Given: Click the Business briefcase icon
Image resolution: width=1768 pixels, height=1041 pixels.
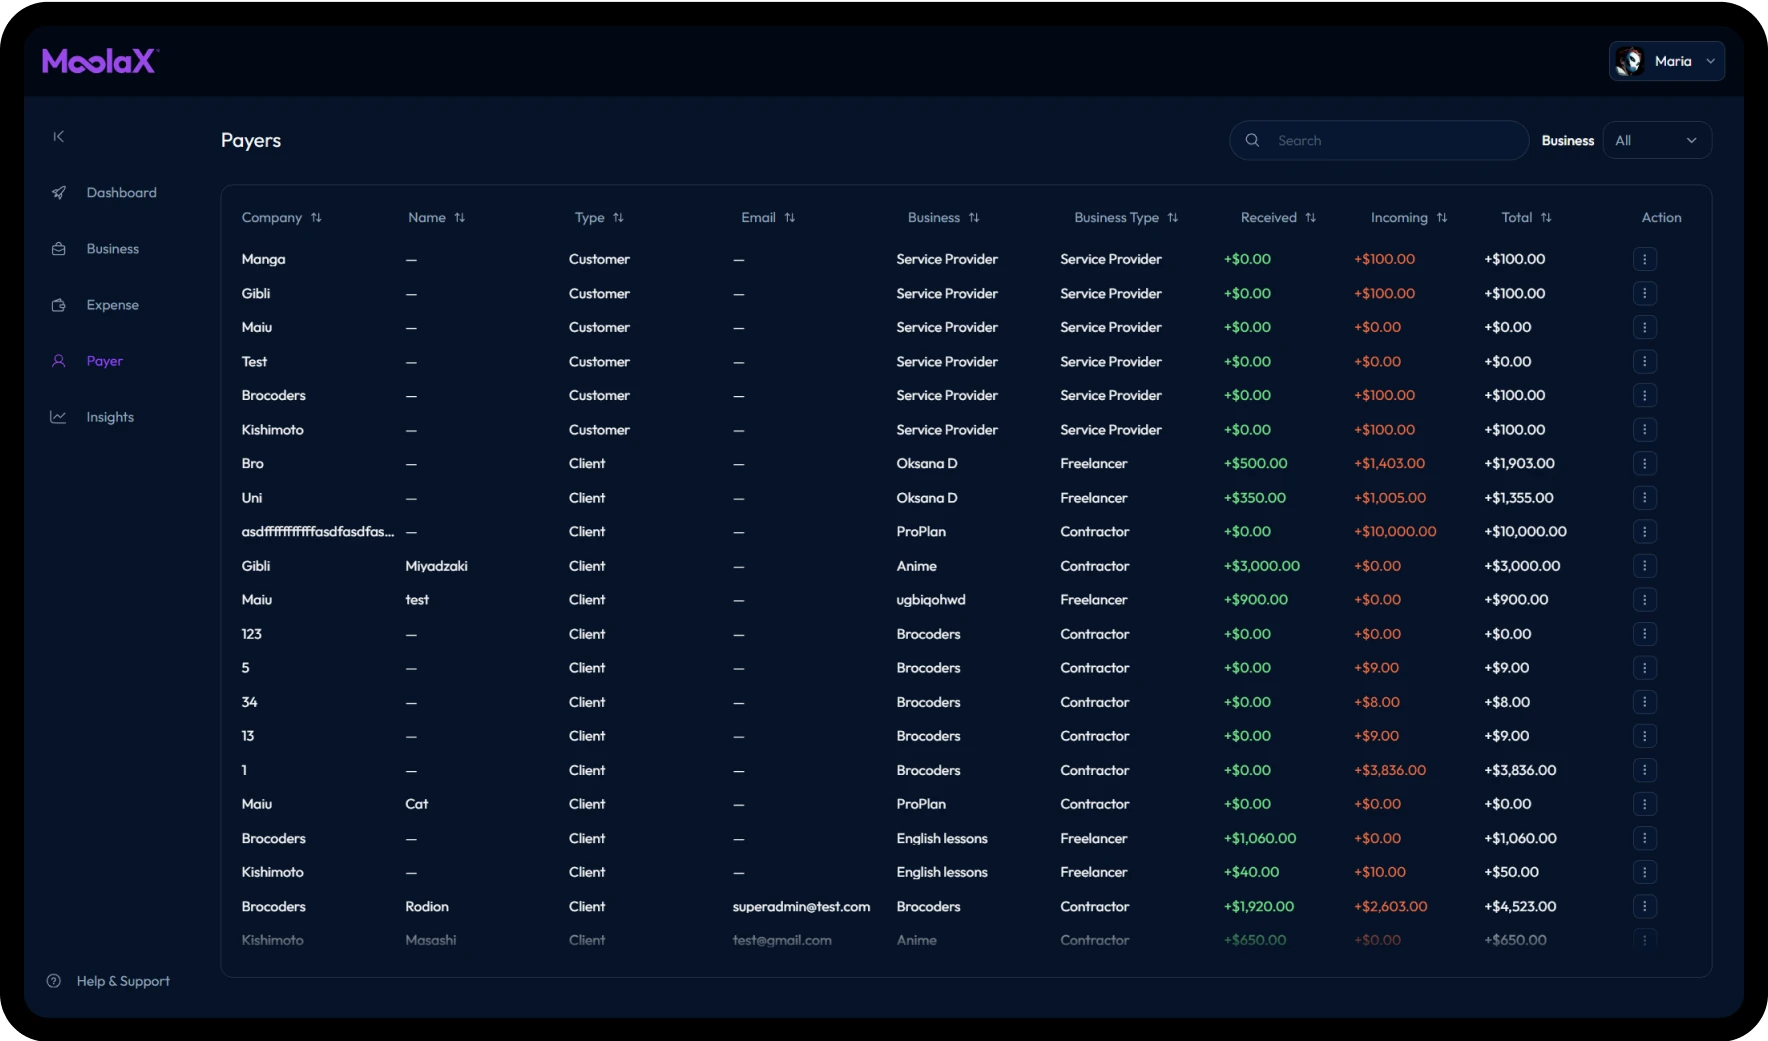Looking at the screenshot, I should (59, 249).
